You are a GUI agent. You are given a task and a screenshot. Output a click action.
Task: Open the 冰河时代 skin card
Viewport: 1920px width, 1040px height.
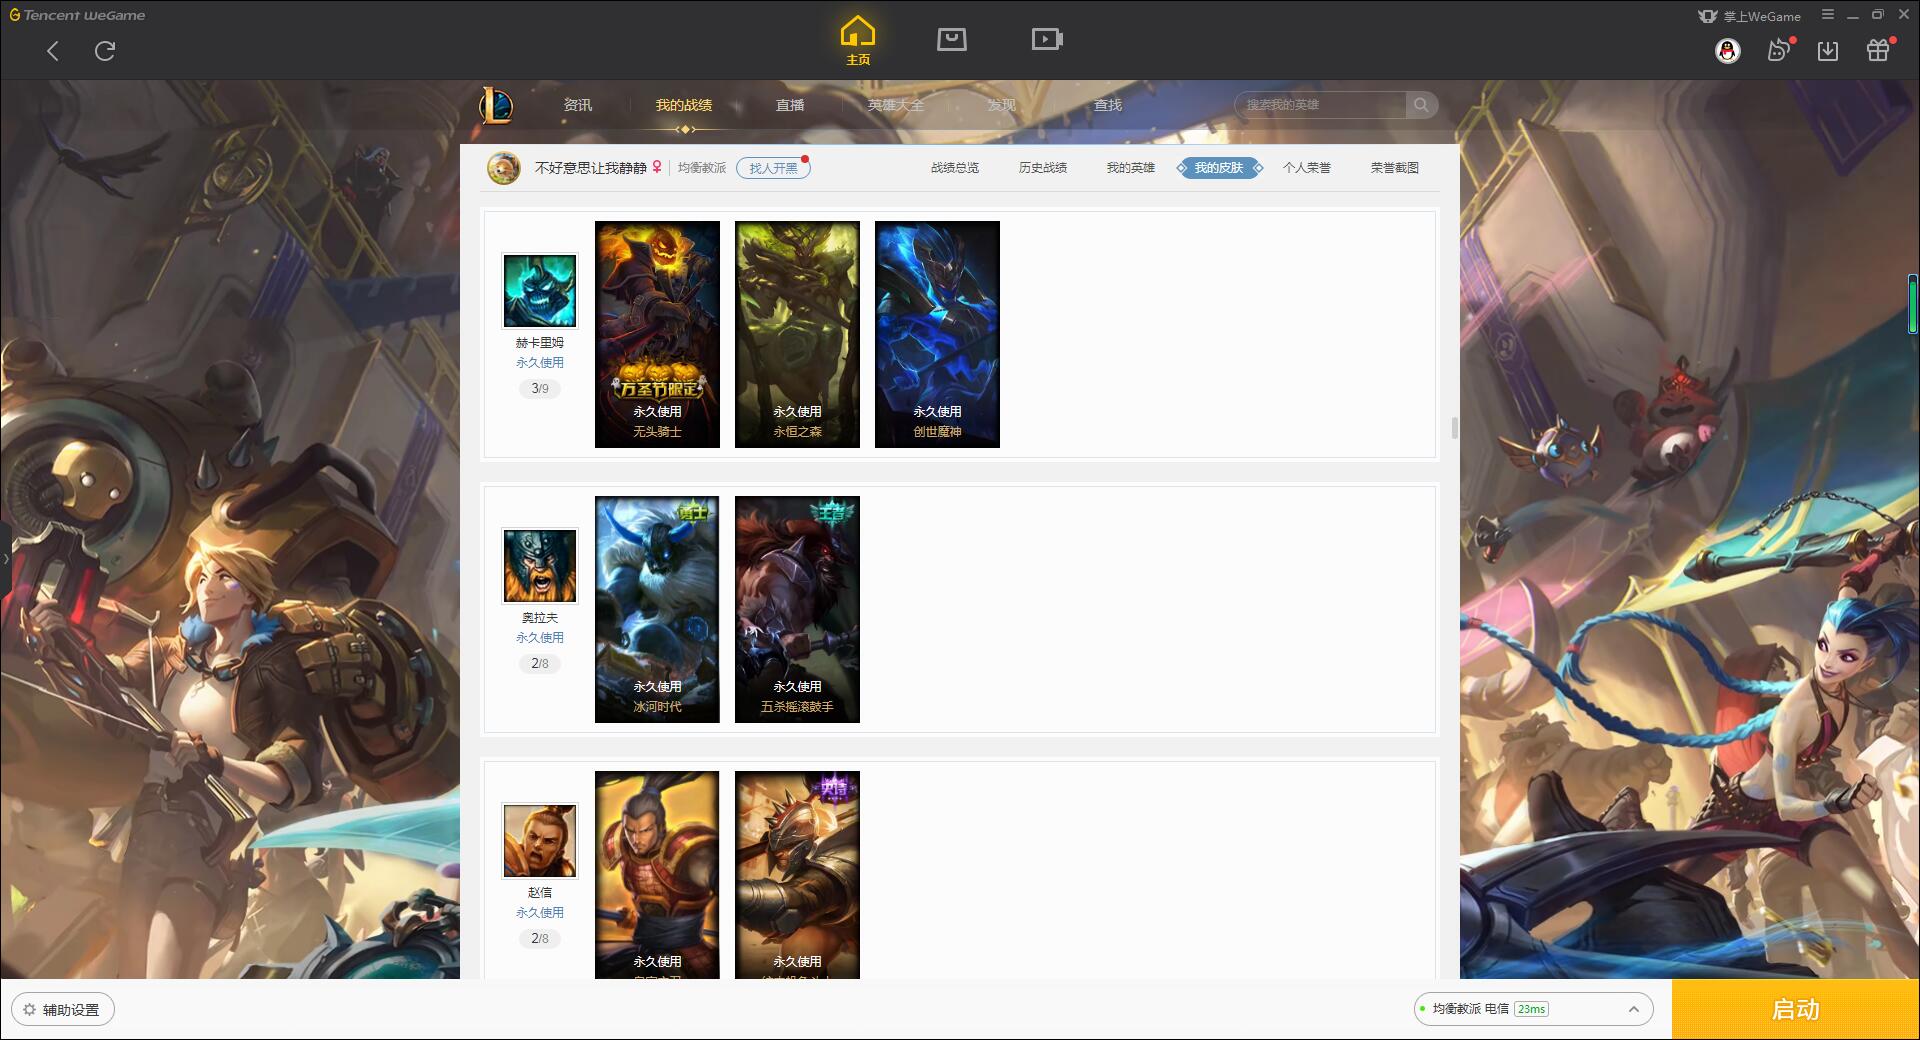coord(657,609)
